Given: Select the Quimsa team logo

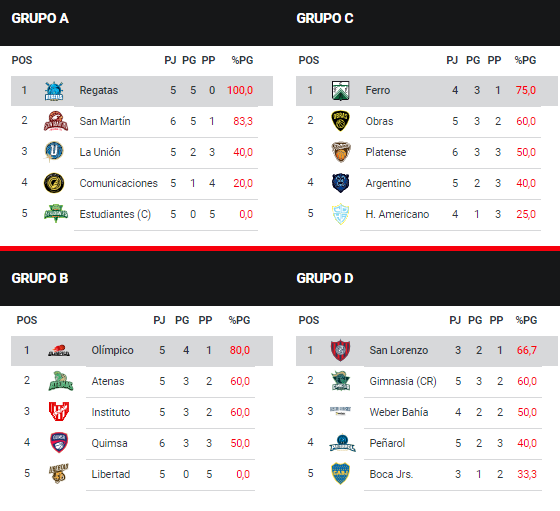Looking at the screenshot, I should [x=59, y=443].
